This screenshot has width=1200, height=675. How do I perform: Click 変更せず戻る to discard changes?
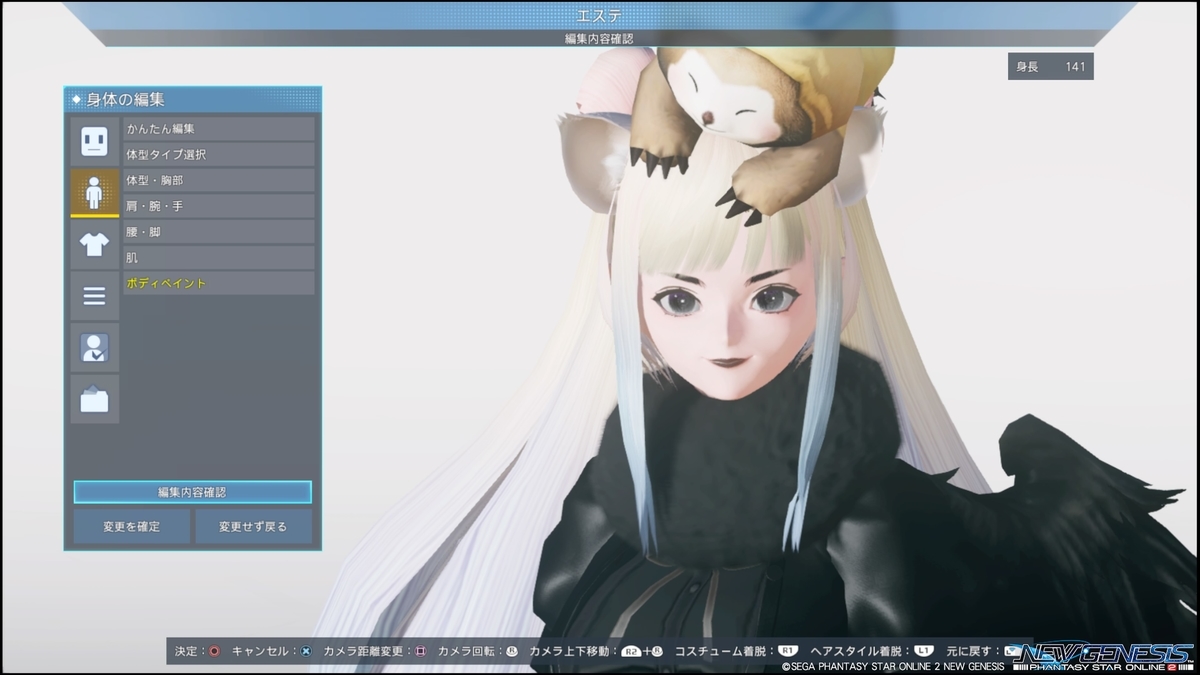click(253, 526)
